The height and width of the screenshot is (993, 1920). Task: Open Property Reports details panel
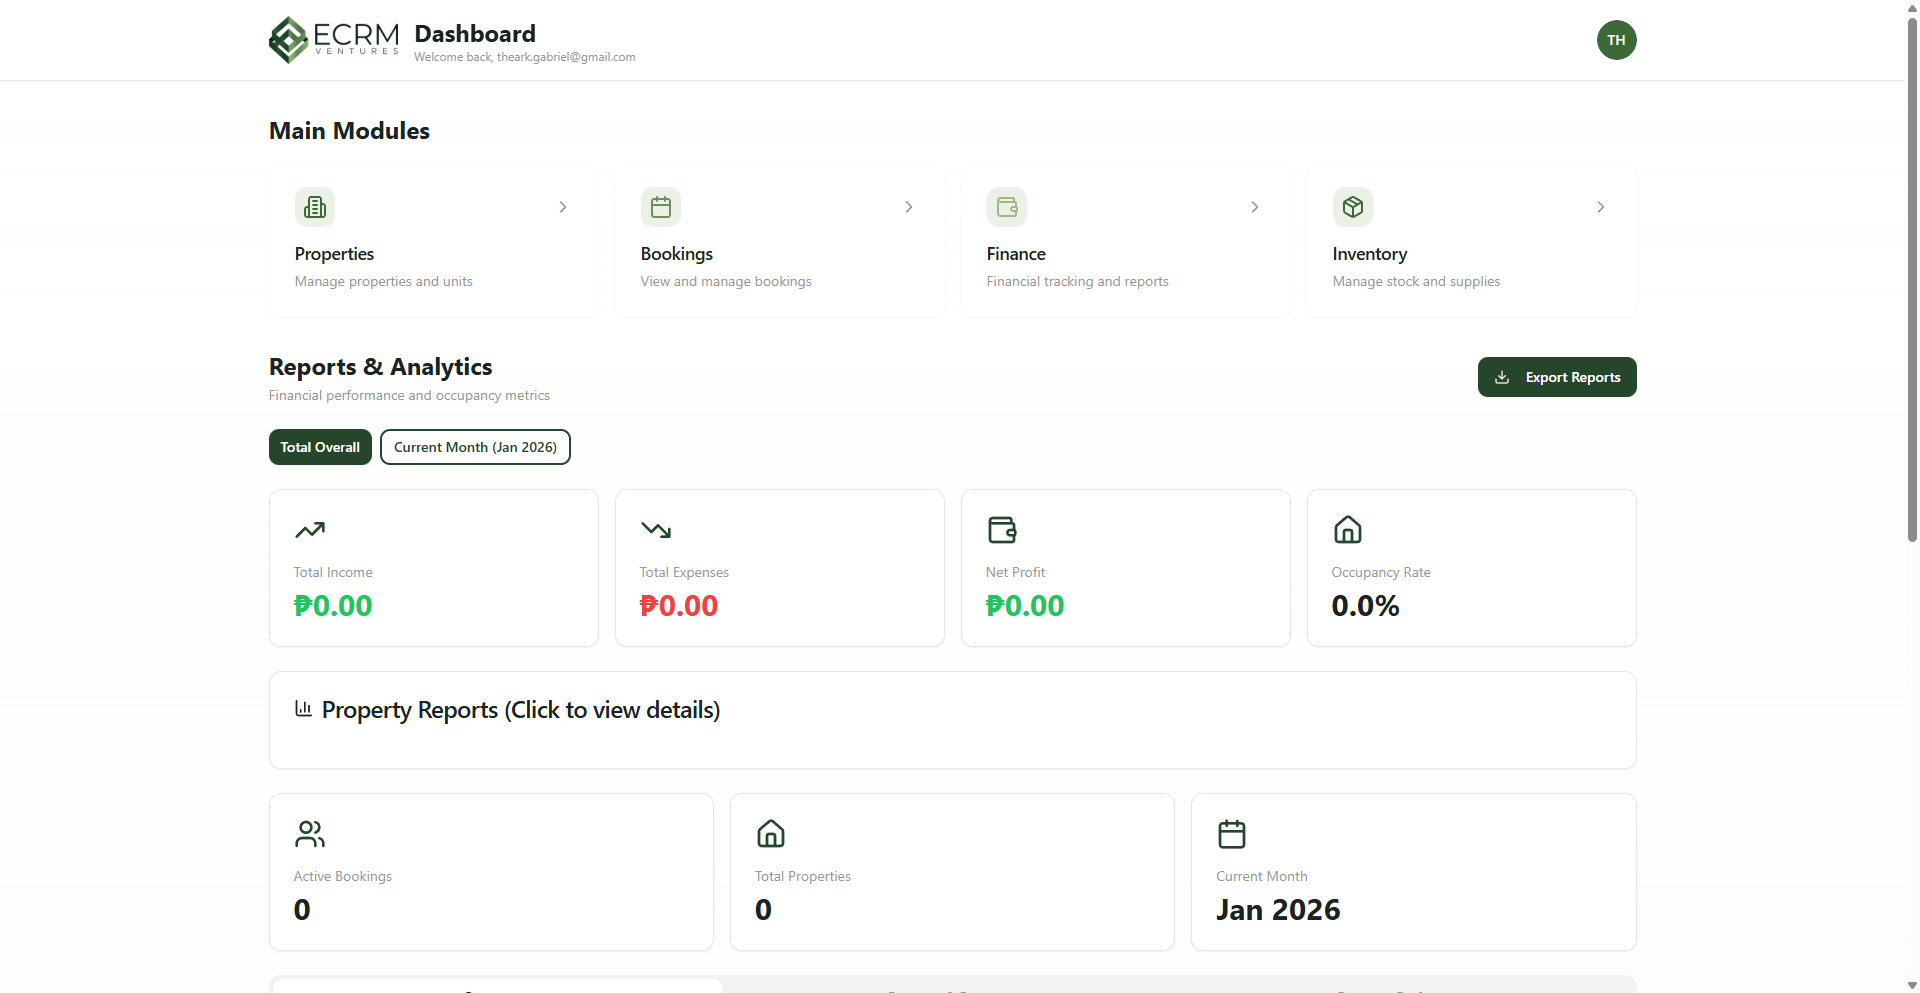[x=520, y=710]
